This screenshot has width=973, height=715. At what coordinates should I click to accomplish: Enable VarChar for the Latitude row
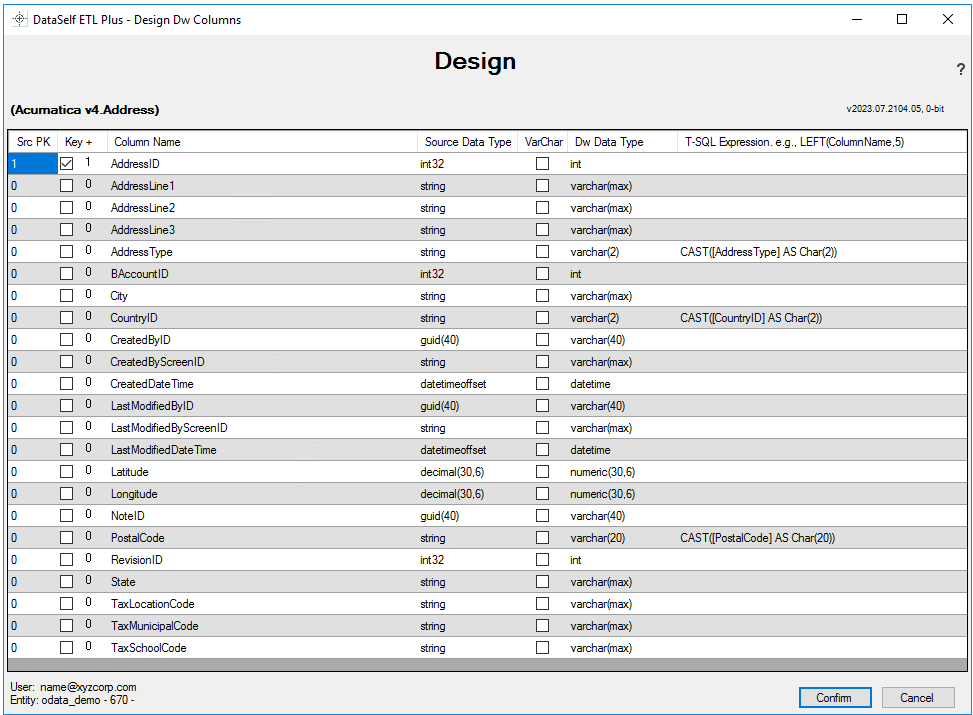542,471
